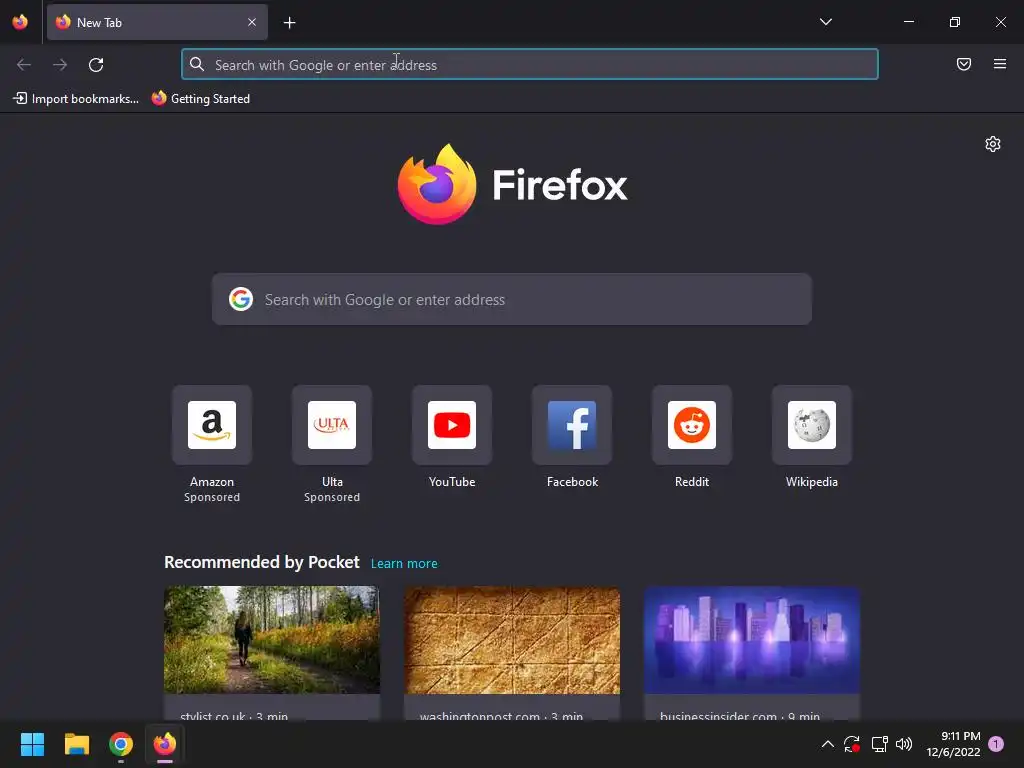Open the Windows Start menu
1024x768 pixels.
[x=32, y=744]
